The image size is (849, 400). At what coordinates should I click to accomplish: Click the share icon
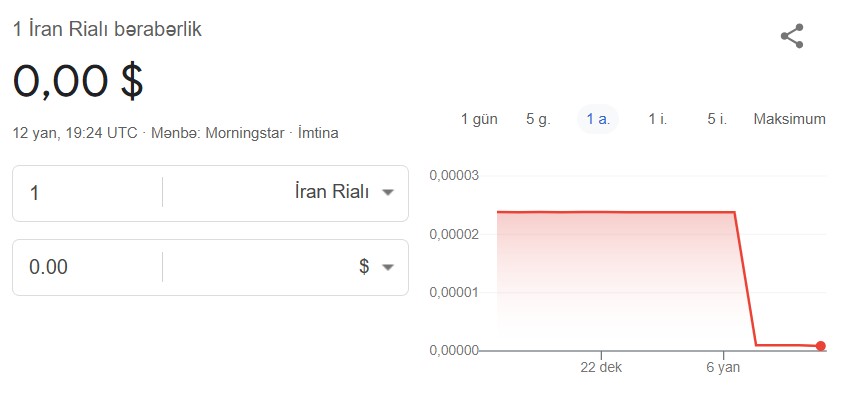pos(792,37)
